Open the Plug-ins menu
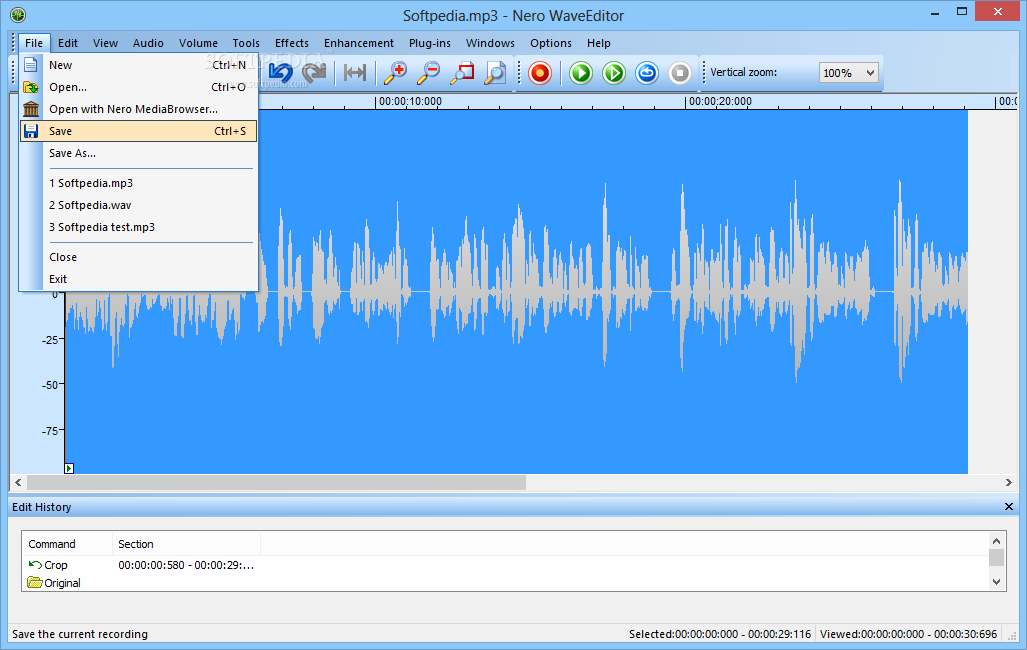The image size is (1027, 650). (x=430, y=43)
